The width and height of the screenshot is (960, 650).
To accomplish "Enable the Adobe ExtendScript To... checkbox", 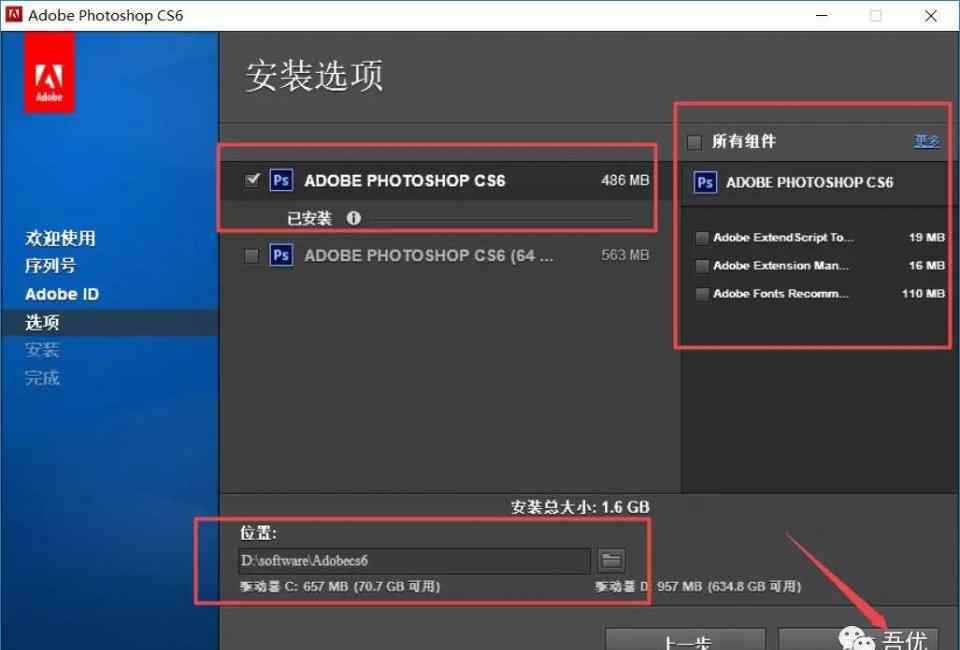I will pos(702,237).
